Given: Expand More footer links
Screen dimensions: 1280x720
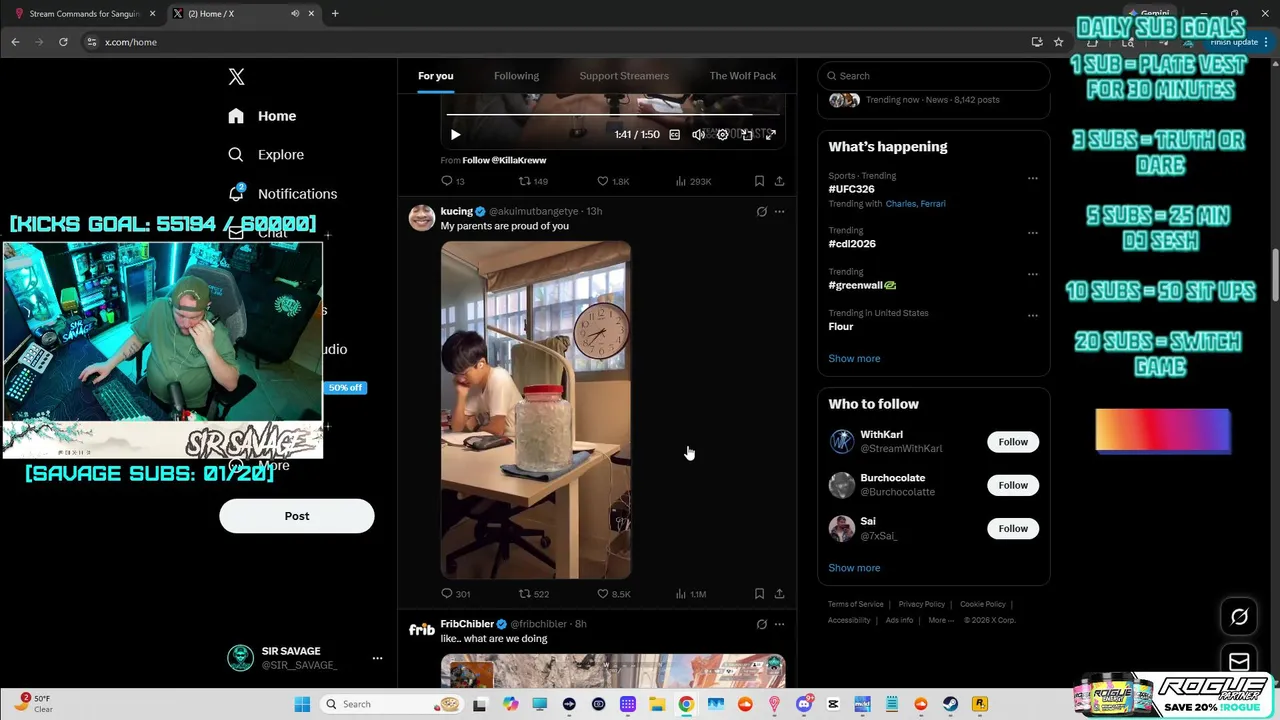Looking at the screenshot, I should [x=940, y=620].
